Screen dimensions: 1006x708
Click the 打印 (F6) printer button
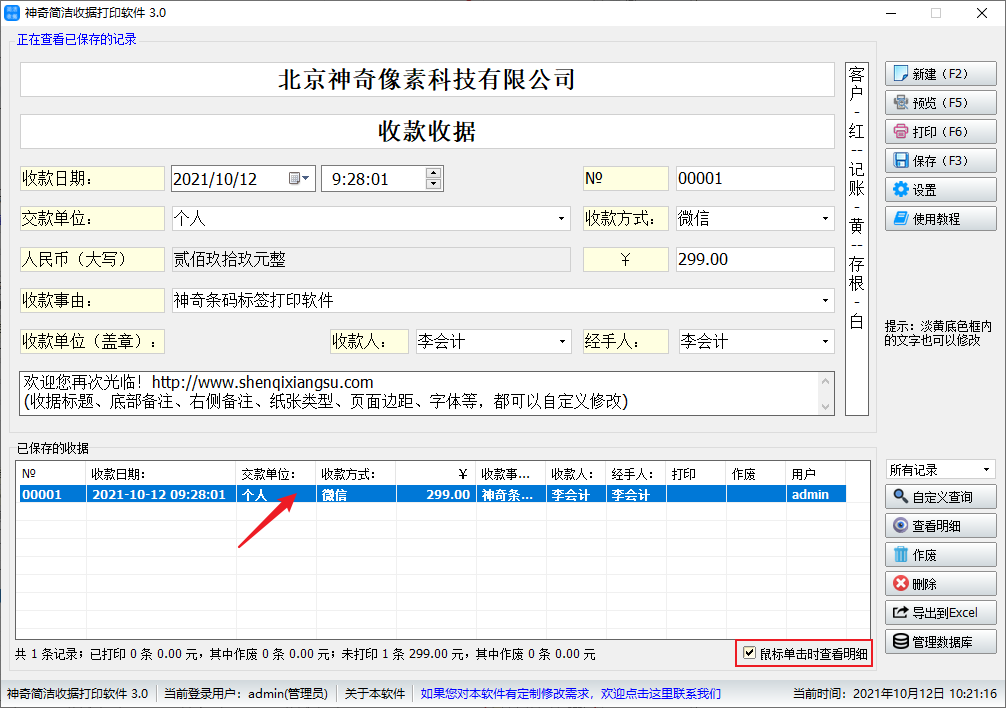click(940, 132)
